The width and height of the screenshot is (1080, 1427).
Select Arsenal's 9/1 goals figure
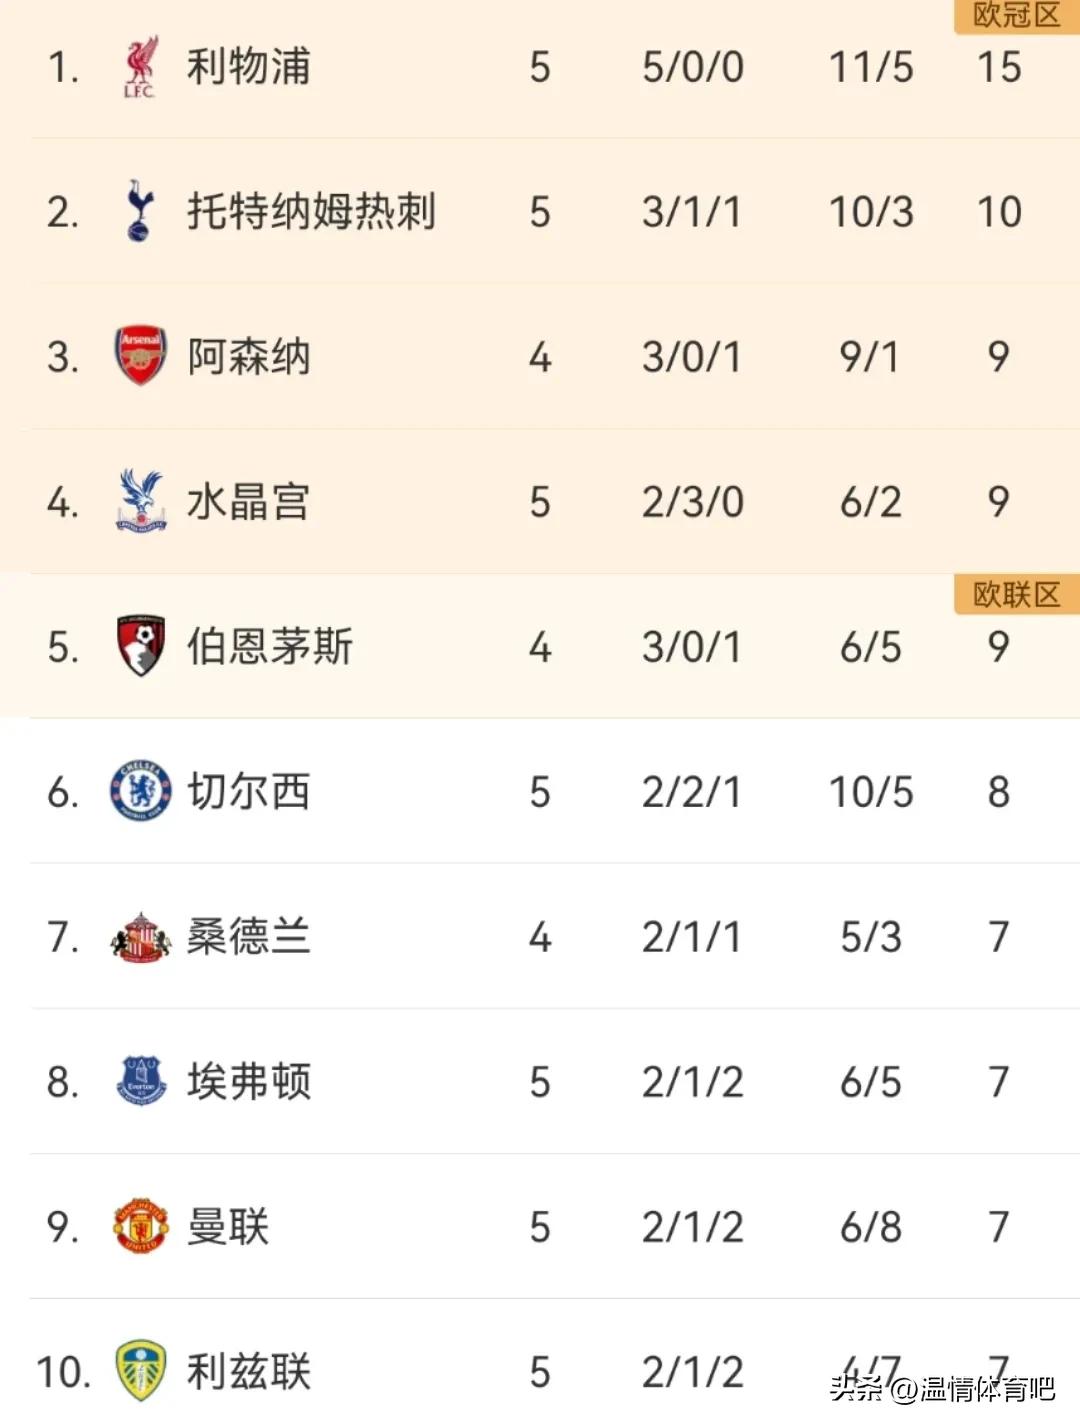869,357
